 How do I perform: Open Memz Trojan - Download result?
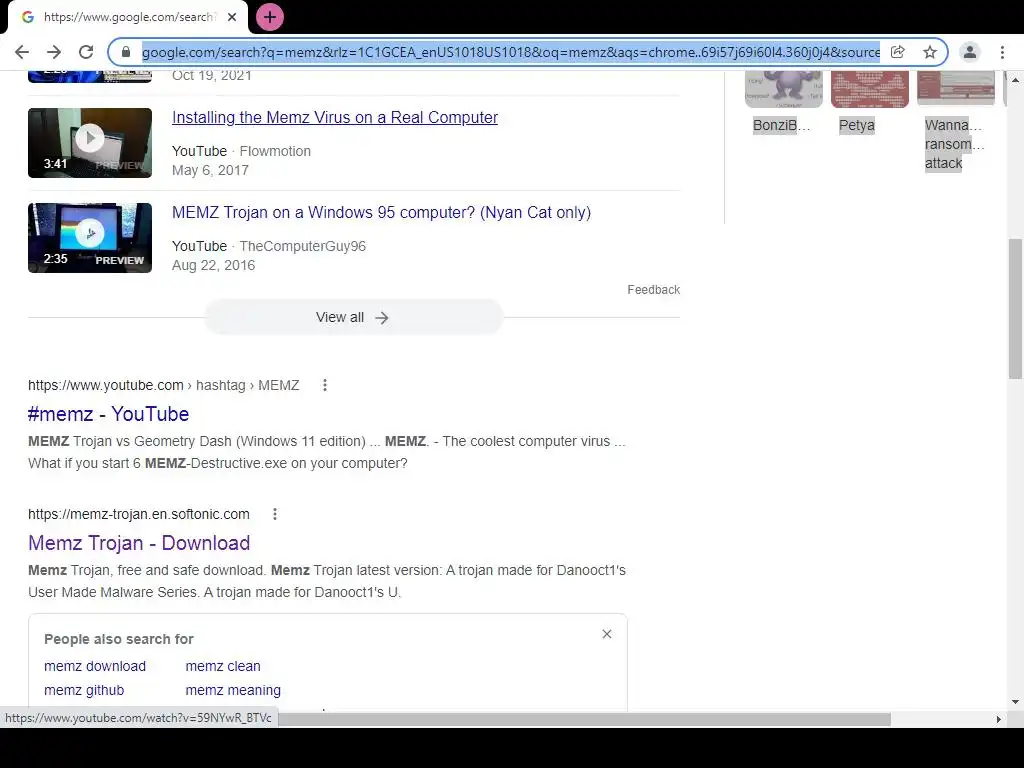click(139, 543)
